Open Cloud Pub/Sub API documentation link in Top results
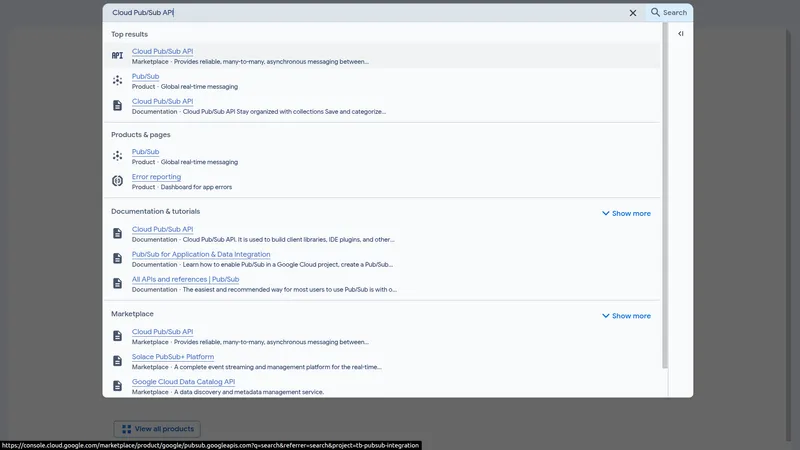800x450 pixels. pos(162,101)
